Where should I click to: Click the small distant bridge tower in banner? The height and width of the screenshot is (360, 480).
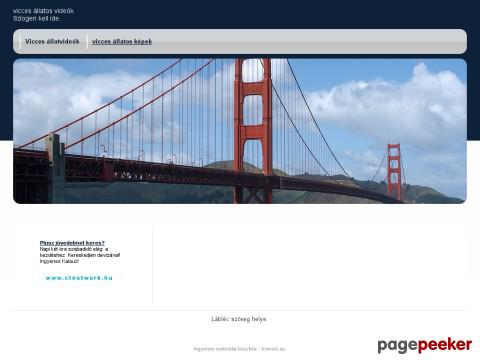394,171
